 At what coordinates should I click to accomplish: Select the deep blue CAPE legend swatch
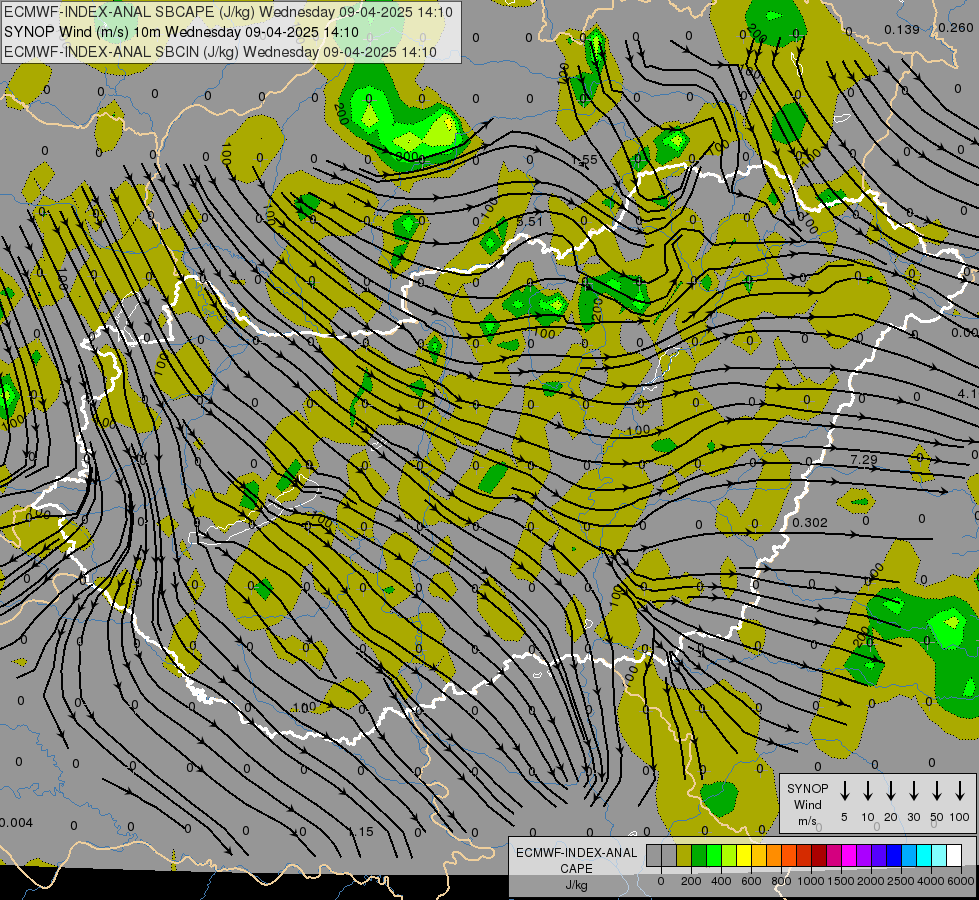pyautogui.click(x=895, y=855)
